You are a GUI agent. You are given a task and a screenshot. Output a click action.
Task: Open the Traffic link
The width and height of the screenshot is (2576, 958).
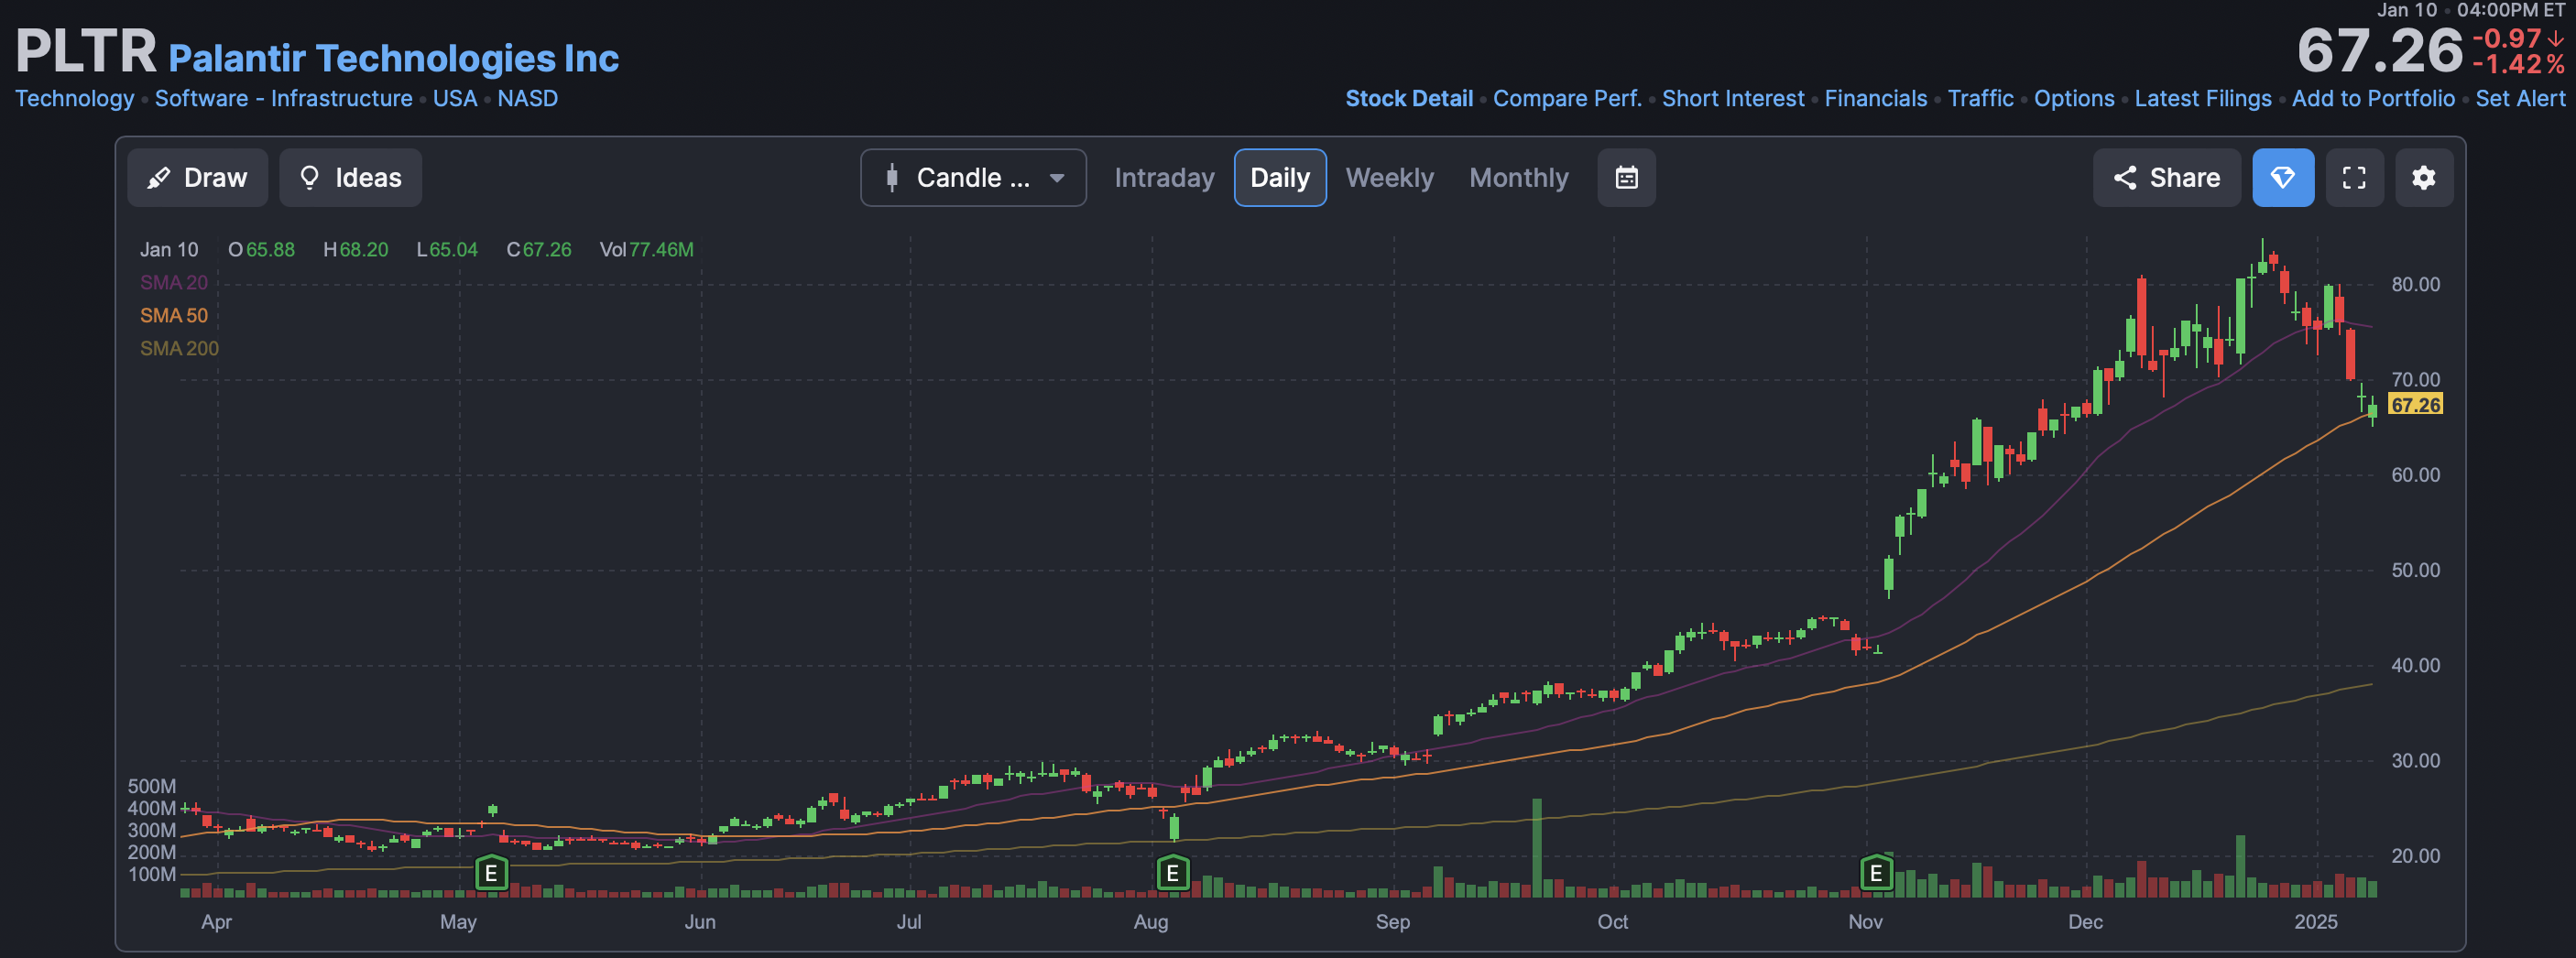[x=1980, y=99]
